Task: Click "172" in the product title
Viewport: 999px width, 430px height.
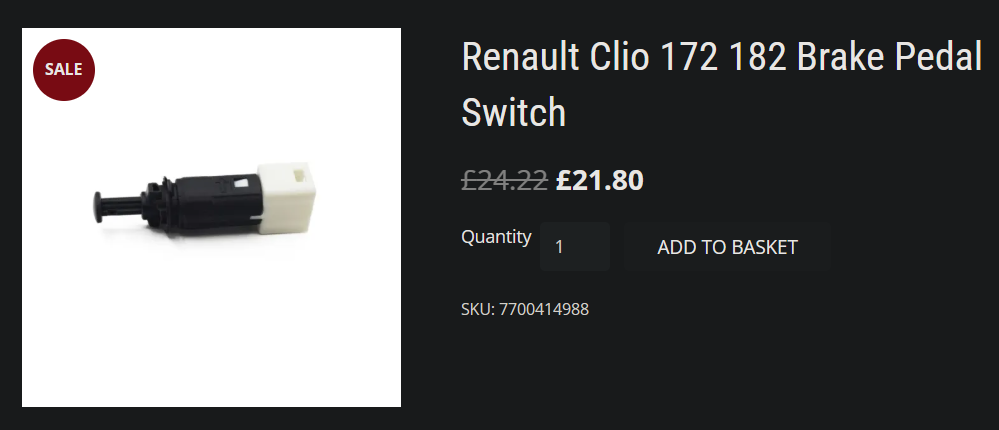Action: tap(688, 58)
